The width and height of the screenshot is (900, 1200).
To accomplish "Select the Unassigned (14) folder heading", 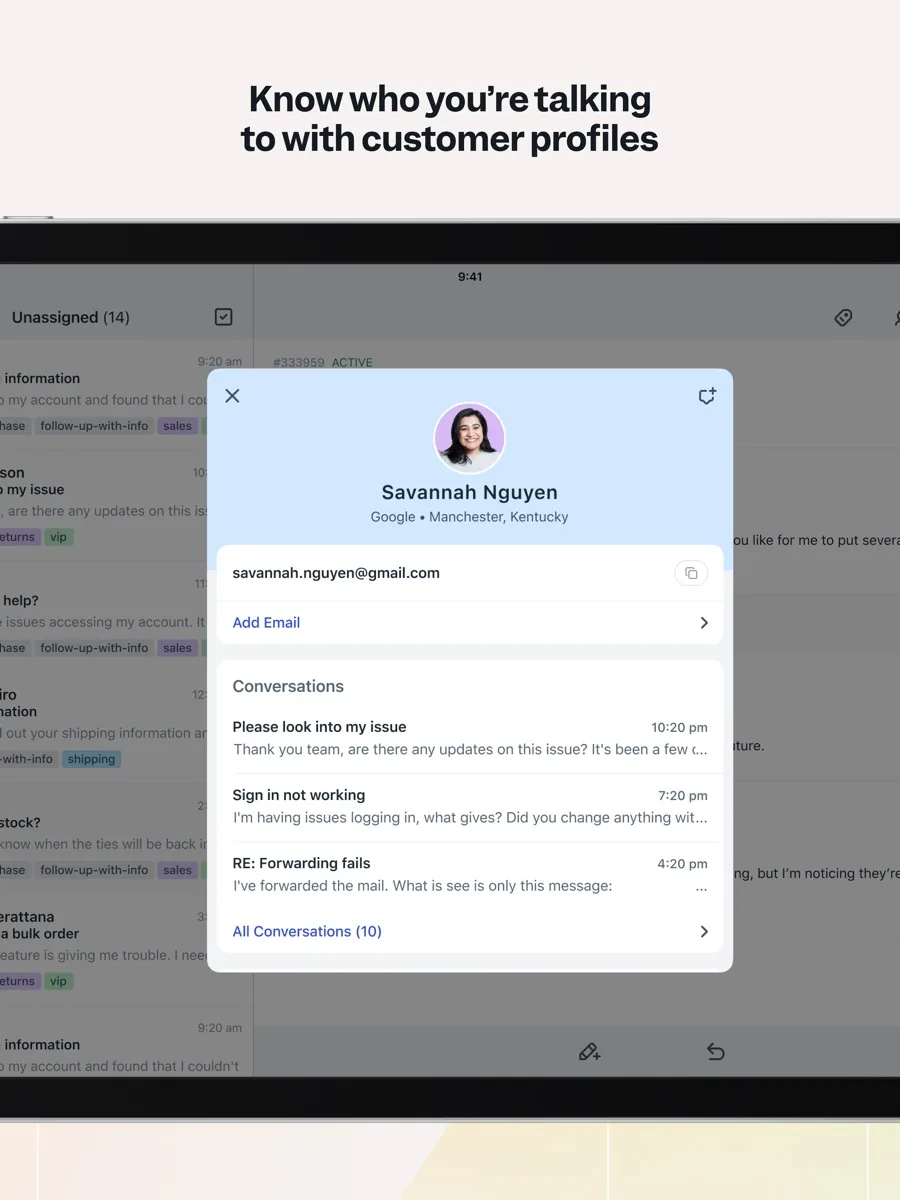I will (71, 317).
